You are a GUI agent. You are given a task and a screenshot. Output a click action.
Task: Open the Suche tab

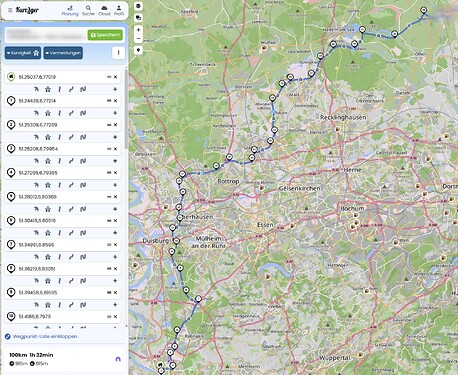tap(88, 11)
